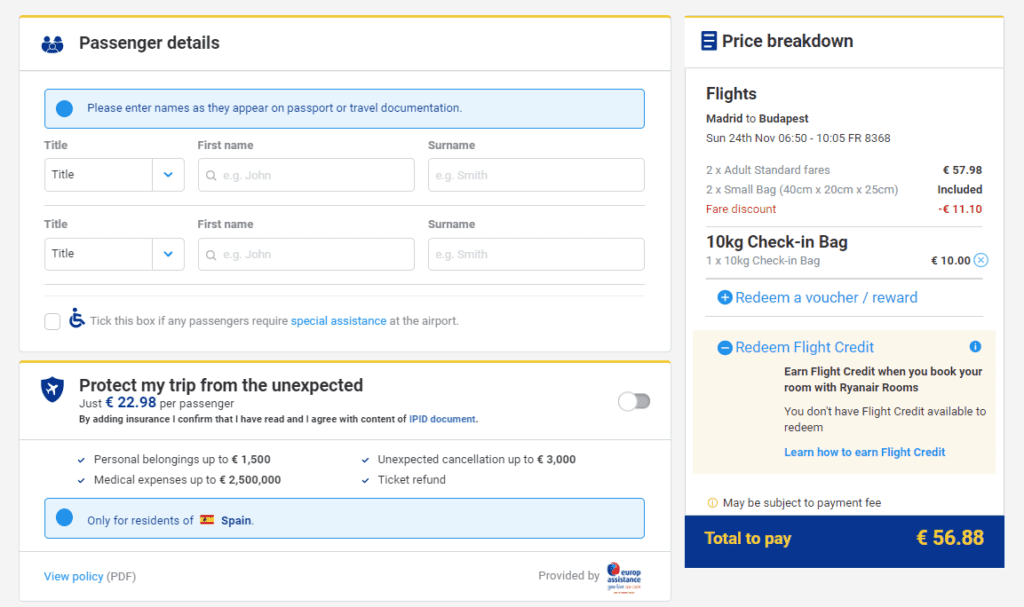Open first passenger Title dropdown
Screen dimensions: 1024x607
(114, 174)
